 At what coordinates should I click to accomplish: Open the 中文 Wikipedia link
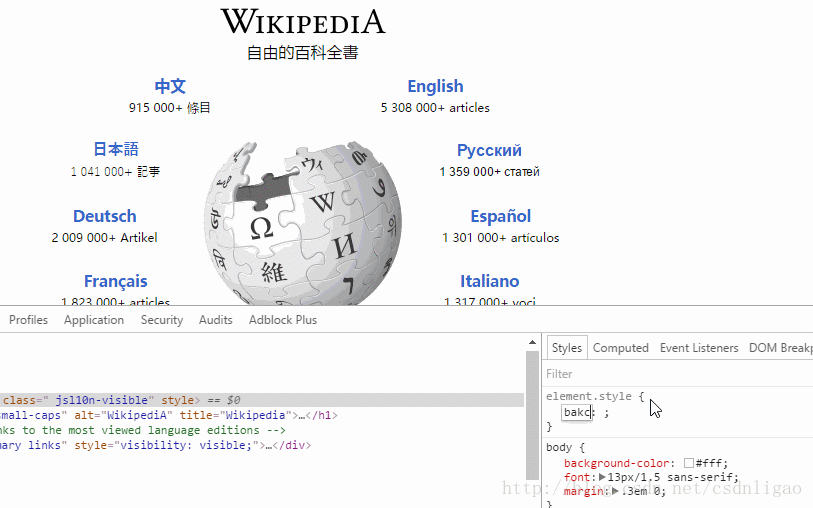point(170,86)
